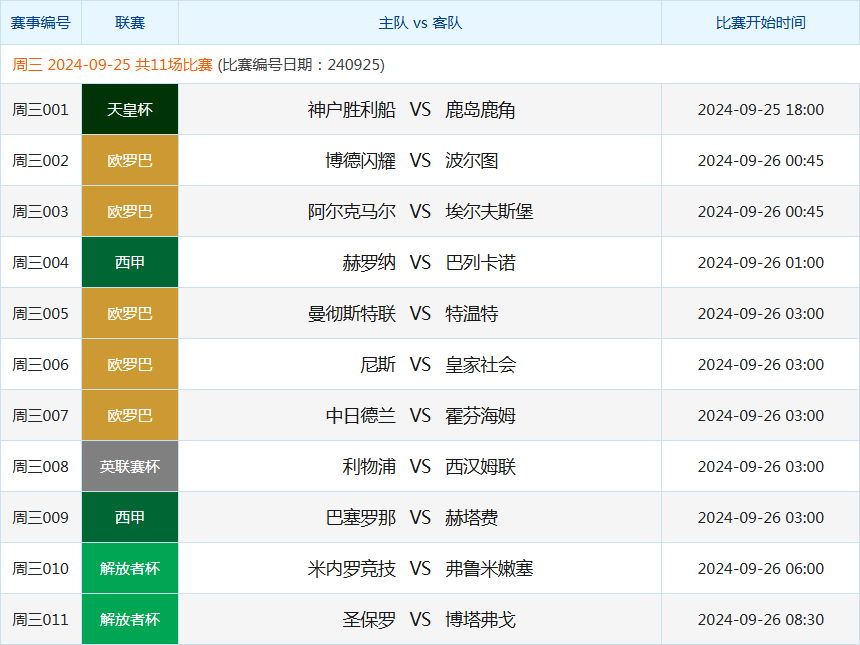Click 欧罗巴 label in 周三002 row
The image size is (860, 645).
coord(130,160)
